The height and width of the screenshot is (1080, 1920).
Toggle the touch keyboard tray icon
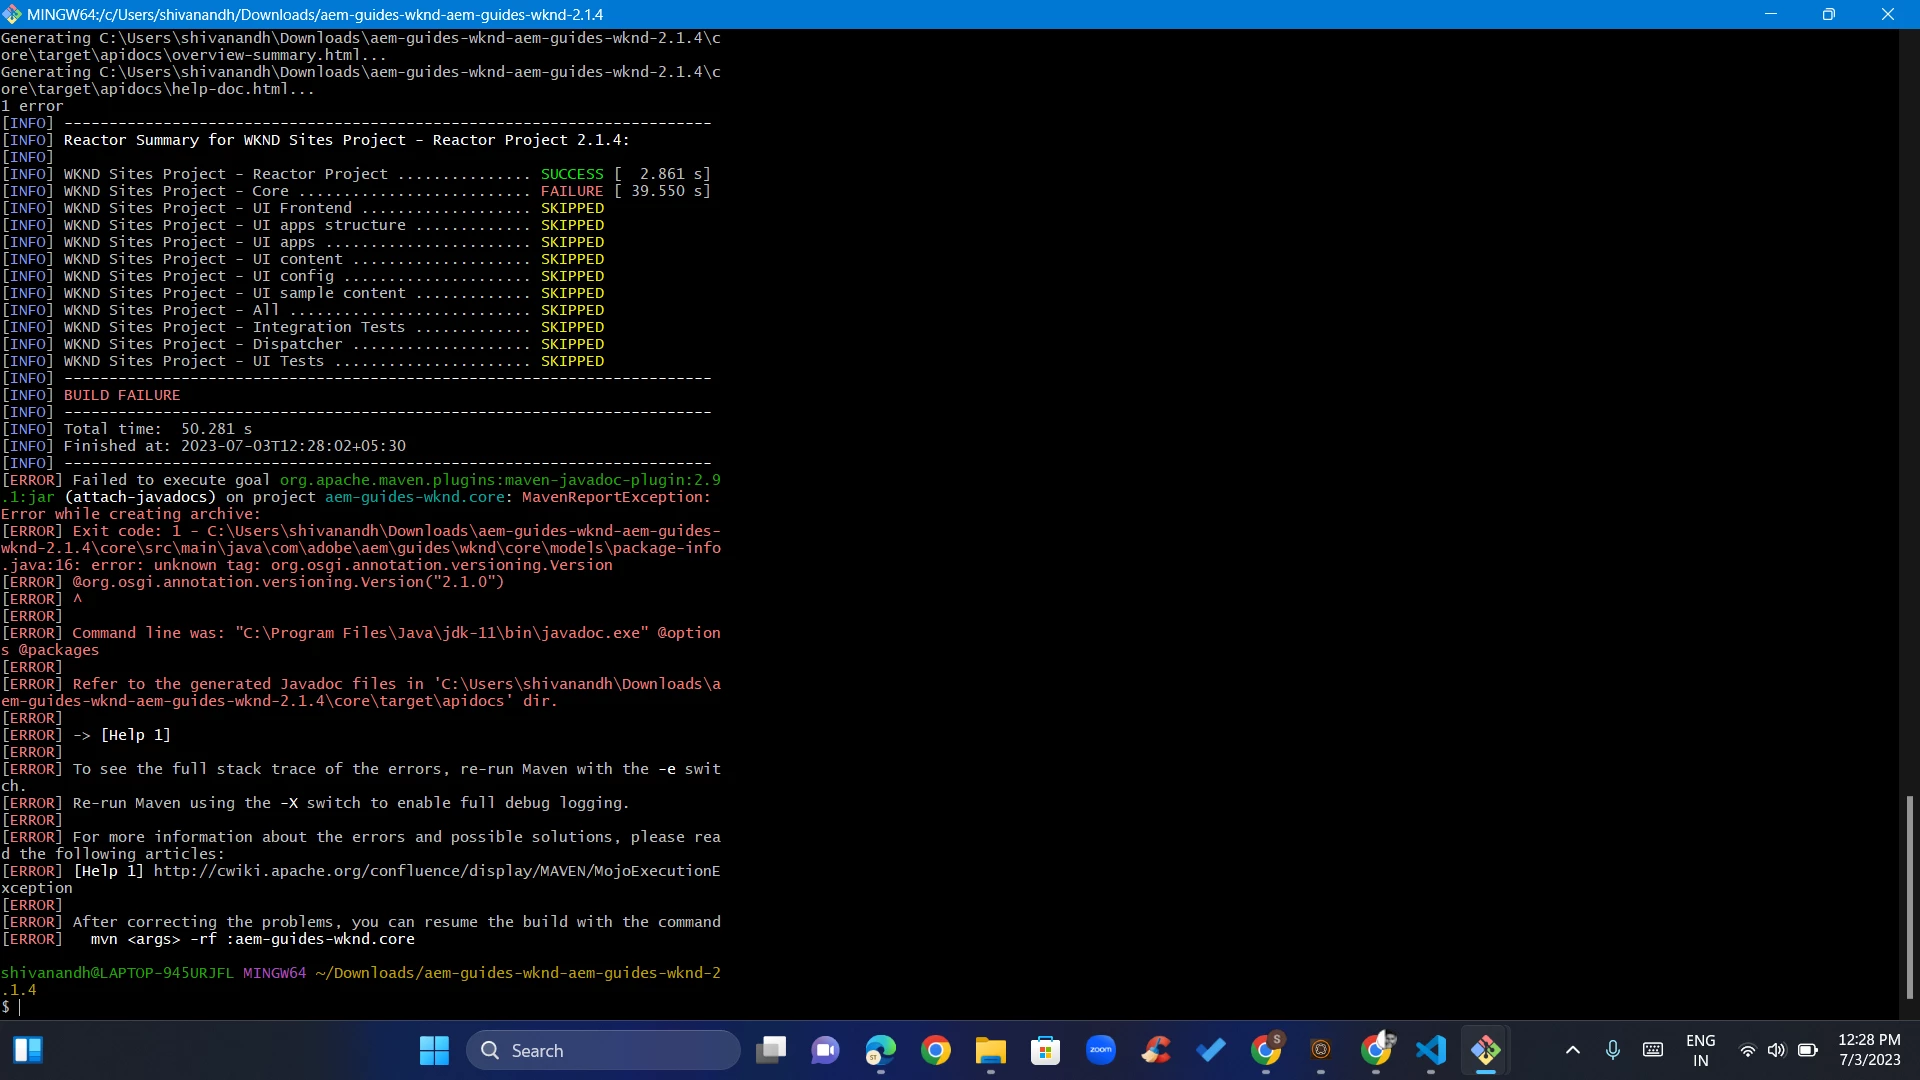point(1653,1050)
